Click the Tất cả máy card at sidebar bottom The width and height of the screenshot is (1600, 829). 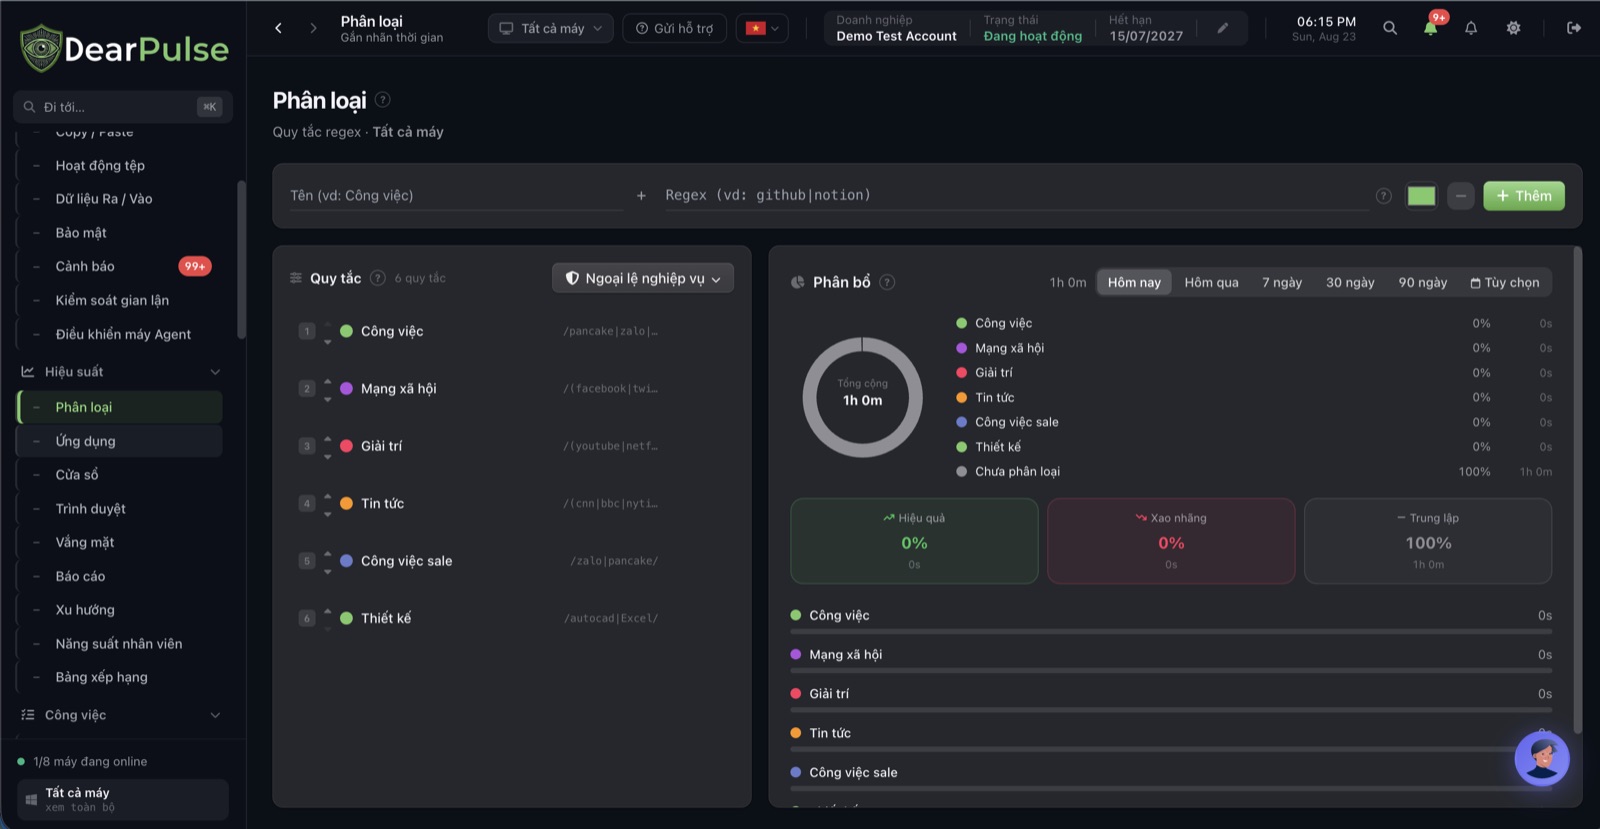coord(122,800)
